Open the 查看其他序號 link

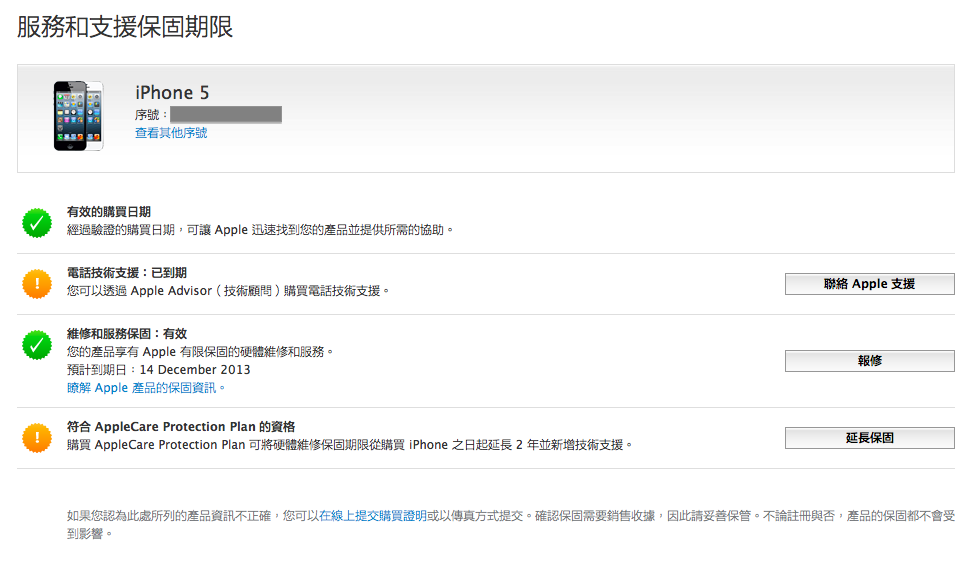pyautogui.click(x=171, y=133)
